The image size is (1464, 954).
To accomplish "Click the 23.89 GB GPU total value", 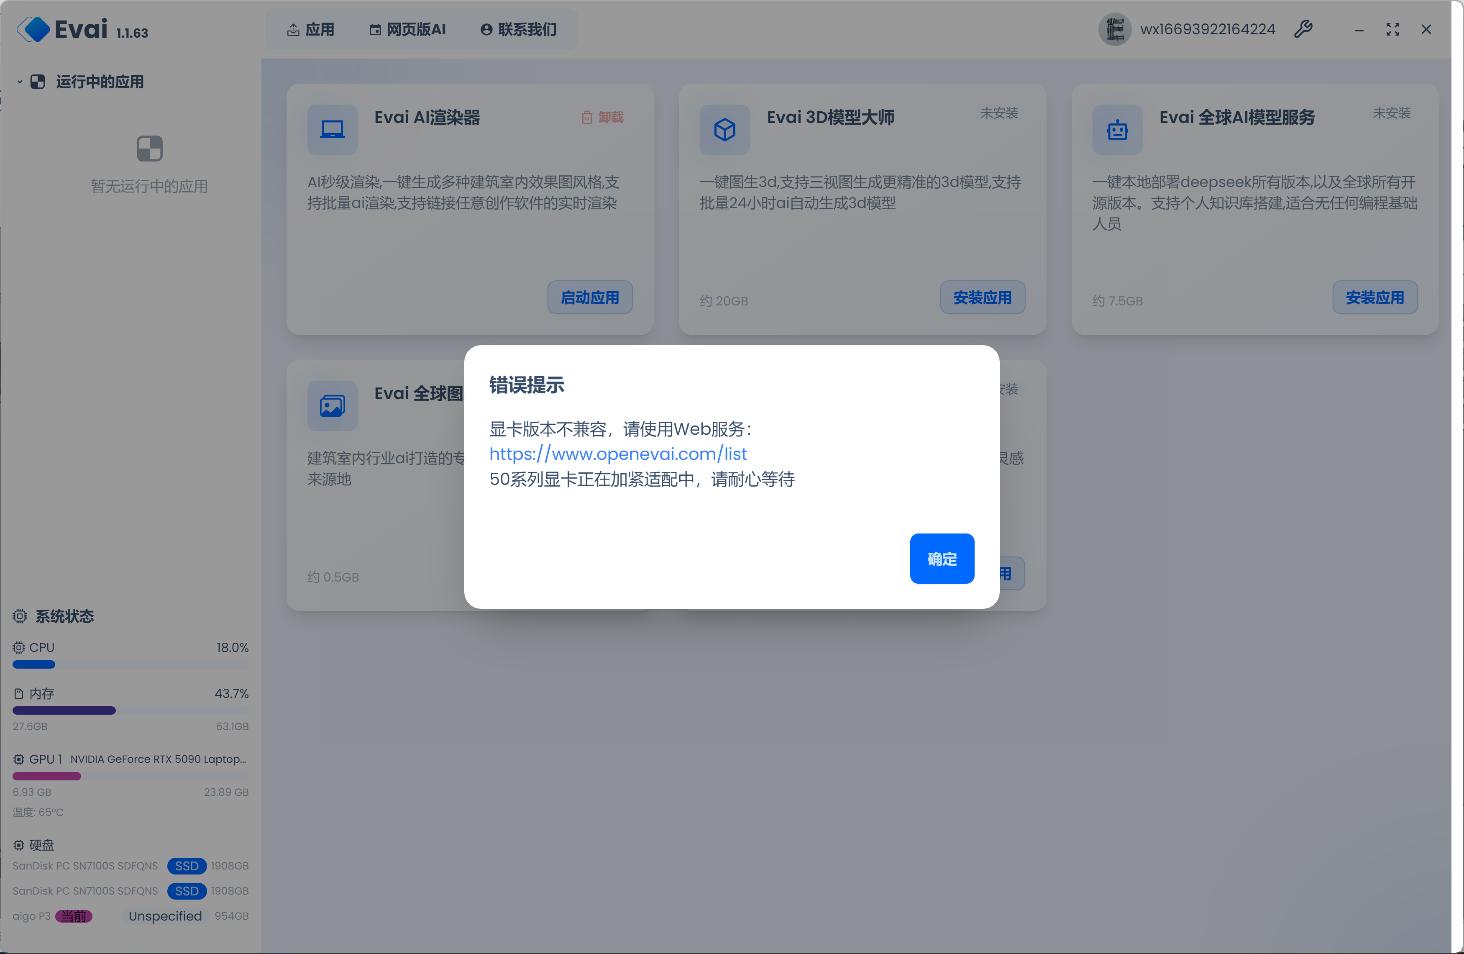I will pos(227,792).
